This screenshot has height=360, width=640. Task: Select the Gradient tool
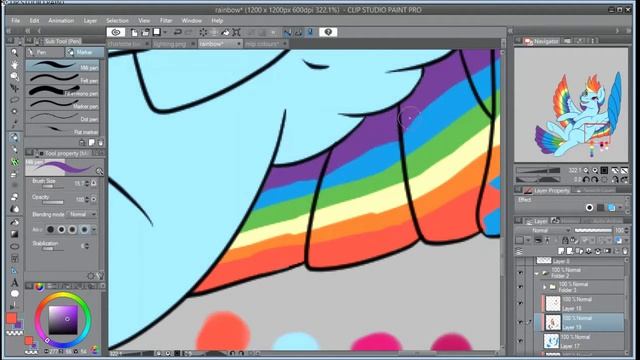click(x=14, y=234)
